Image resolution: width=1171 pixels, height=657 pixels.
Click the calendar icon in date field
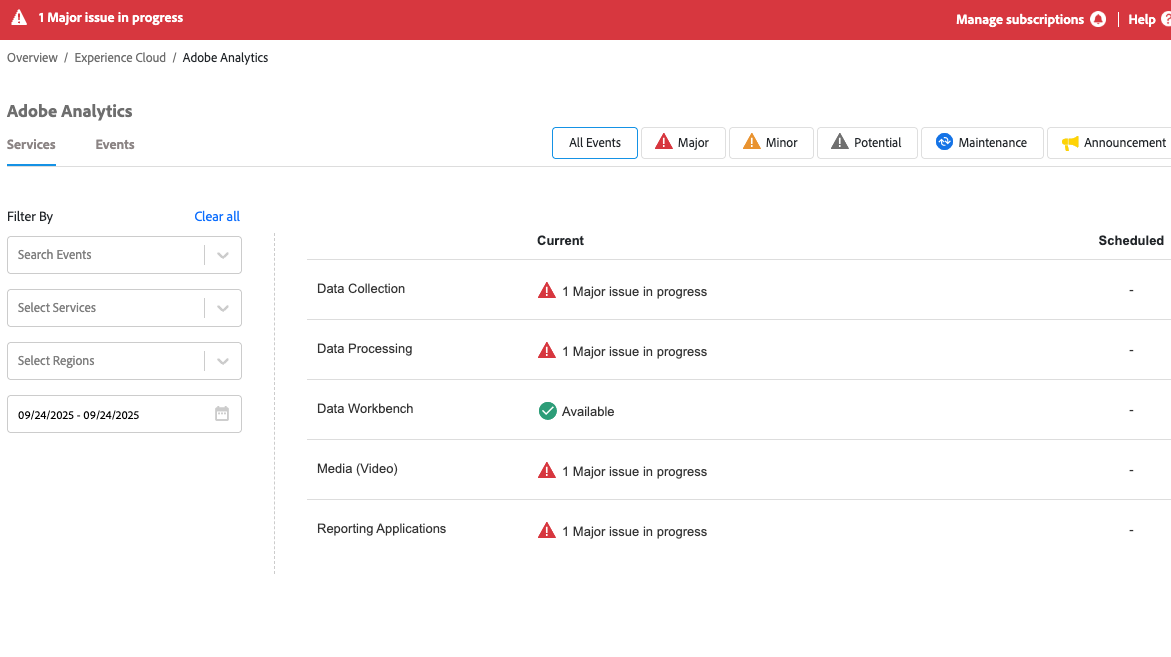pos(222,414)
